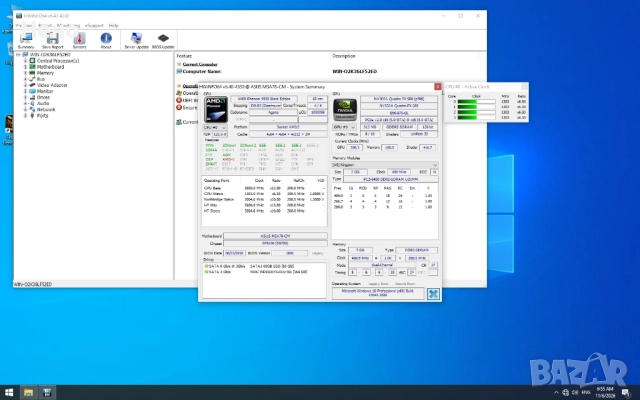The image size is (640, 400).
Task: Click the Driver Update icon
Action: (x=136, y=41)
